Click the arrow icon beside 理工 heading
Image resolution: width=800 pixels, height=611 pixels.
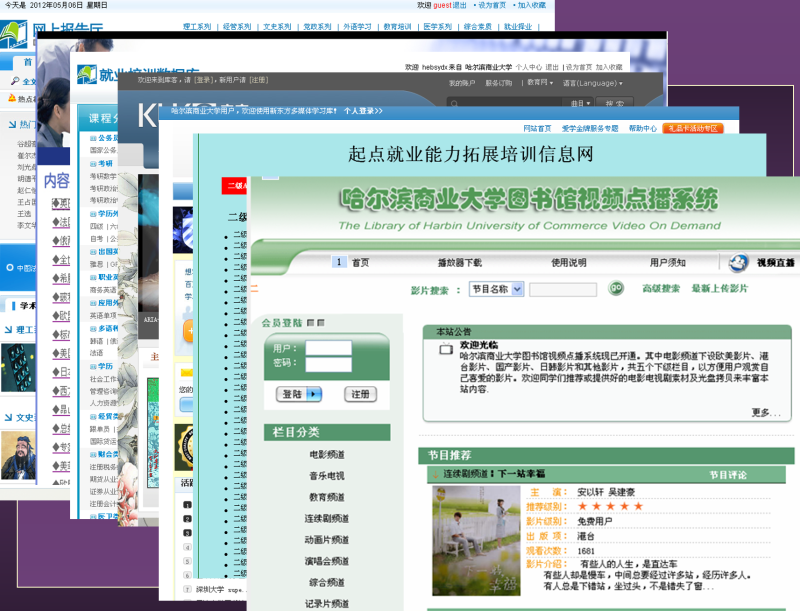8,330
